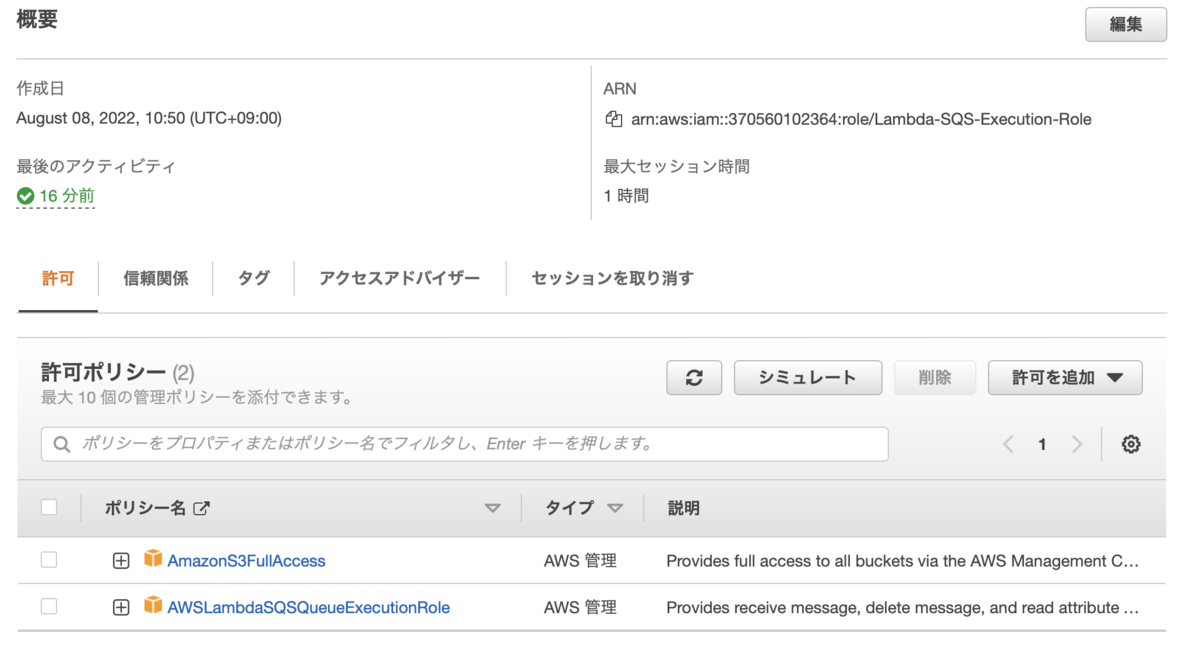
Task: Go to next page arrow
Action: pos(1077,444)
